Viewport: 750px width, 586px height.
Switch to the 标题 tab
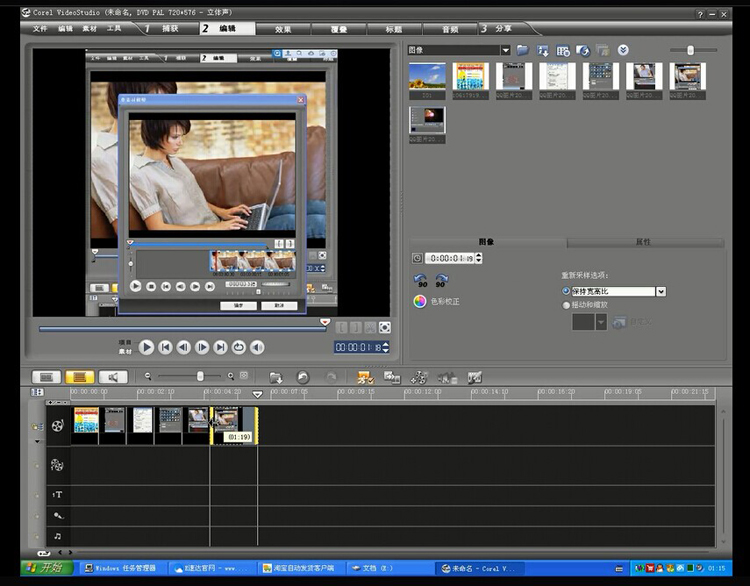point(394,29)
